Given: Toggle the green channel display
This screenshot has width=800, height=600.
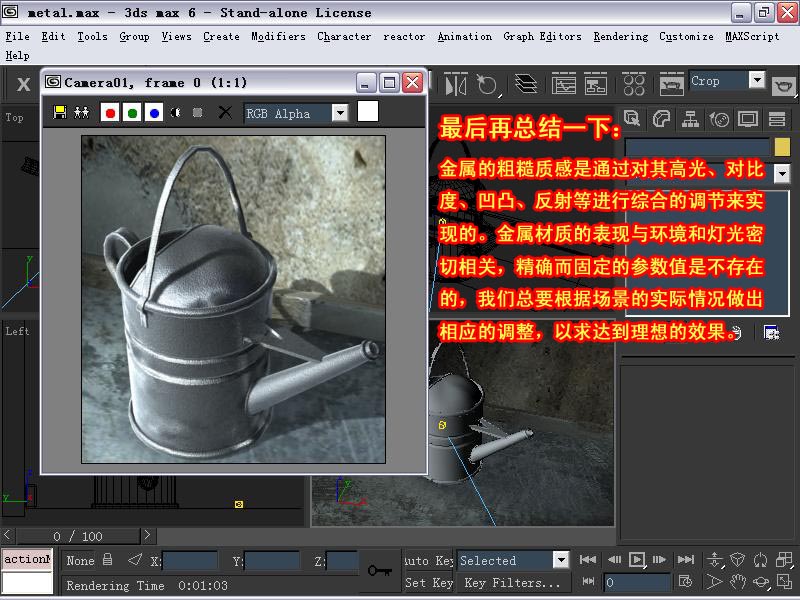Looking at the screenshot, I should pos(132,113).
